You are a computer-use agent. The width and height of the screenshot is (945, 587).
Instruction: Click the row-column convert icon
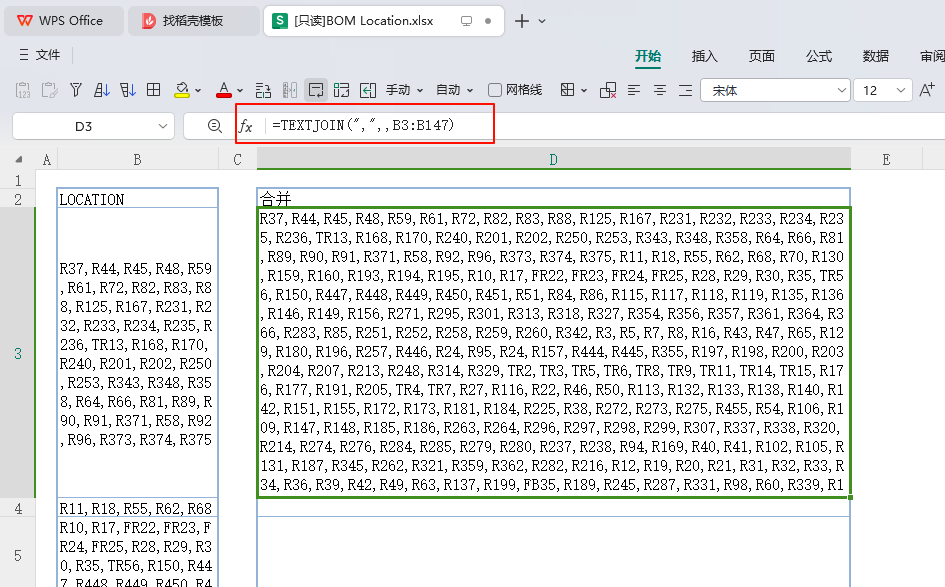tap(263, 90)
